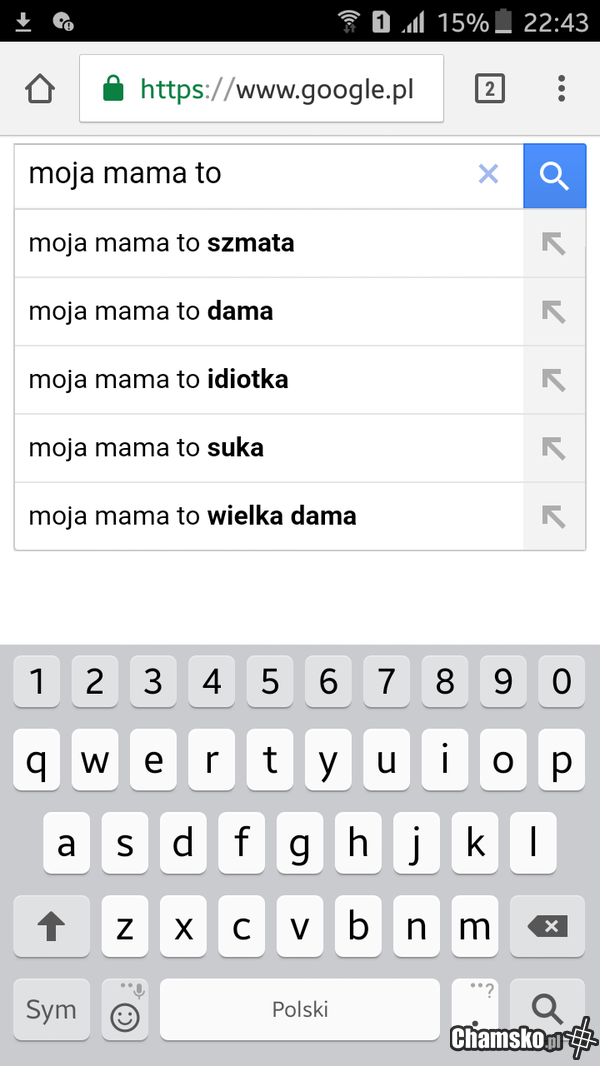Image resolution: width=600 pixels, height=1066 pixels.
Task: Fill query with the 'dama' suggestion arrow
Action: pyautogui.click(x=553, y=312)
